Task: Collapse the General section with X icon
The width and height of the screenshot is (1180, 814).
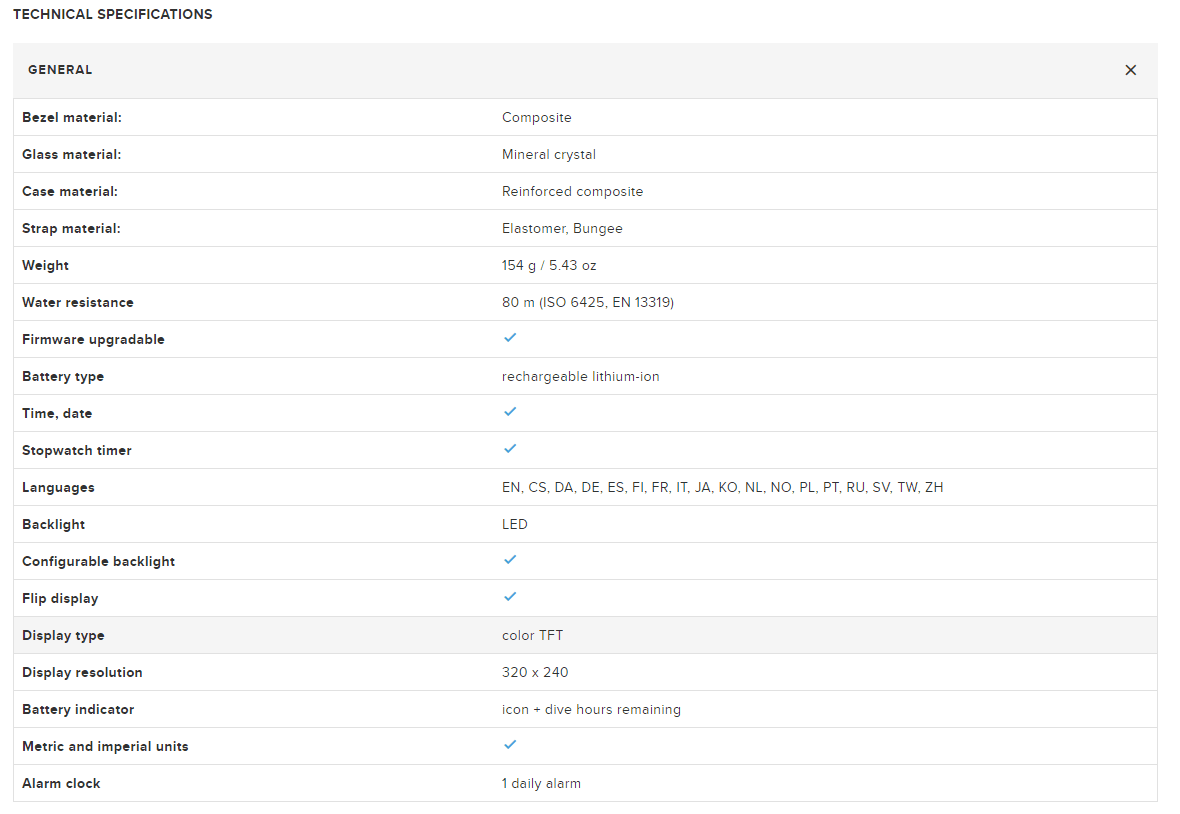Action: click(x=1130, y=70)
